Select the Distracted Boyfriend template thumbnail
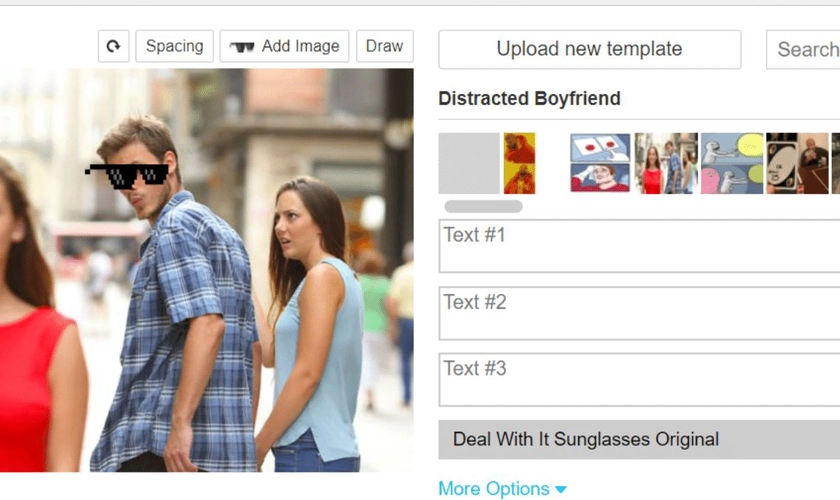This screenshot has height=500, width=840. click(666, 163)
